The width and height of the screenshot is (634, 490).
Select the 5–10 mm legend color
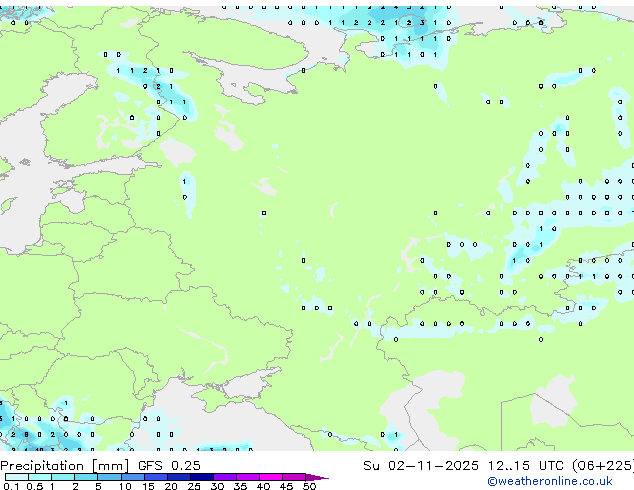(109, 477)
